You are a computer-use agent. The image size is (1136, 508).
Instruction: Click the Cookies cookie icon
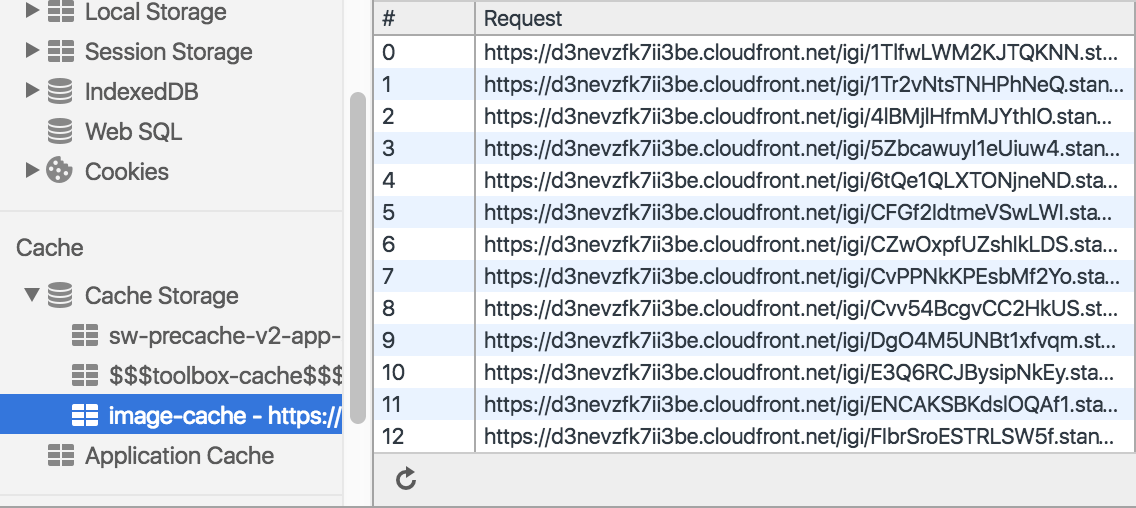[61, 172]
